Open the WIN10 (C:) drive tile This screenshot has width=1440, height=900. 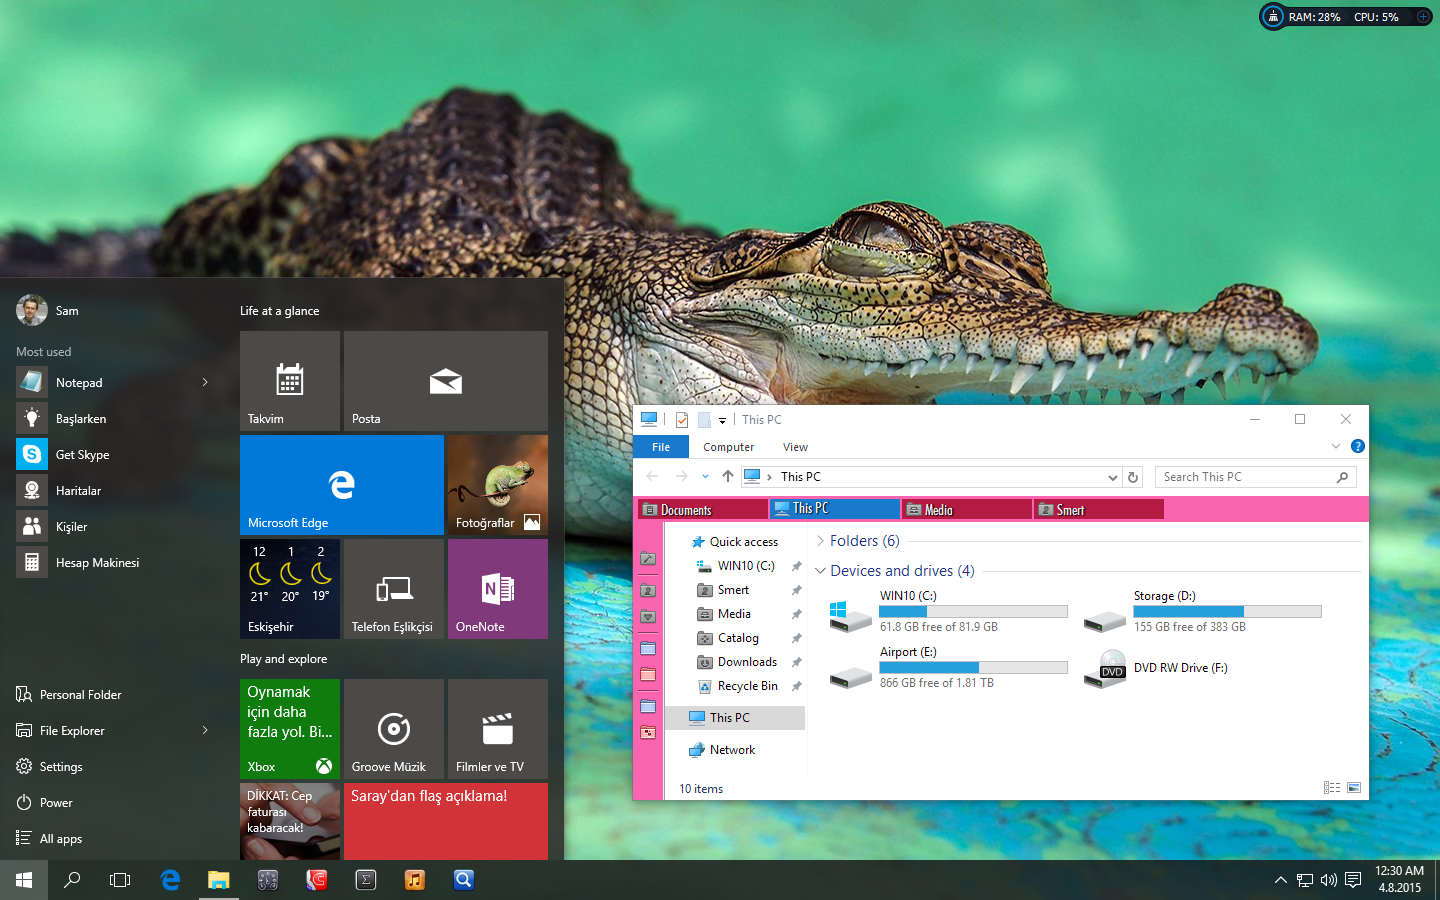[947, 611]
